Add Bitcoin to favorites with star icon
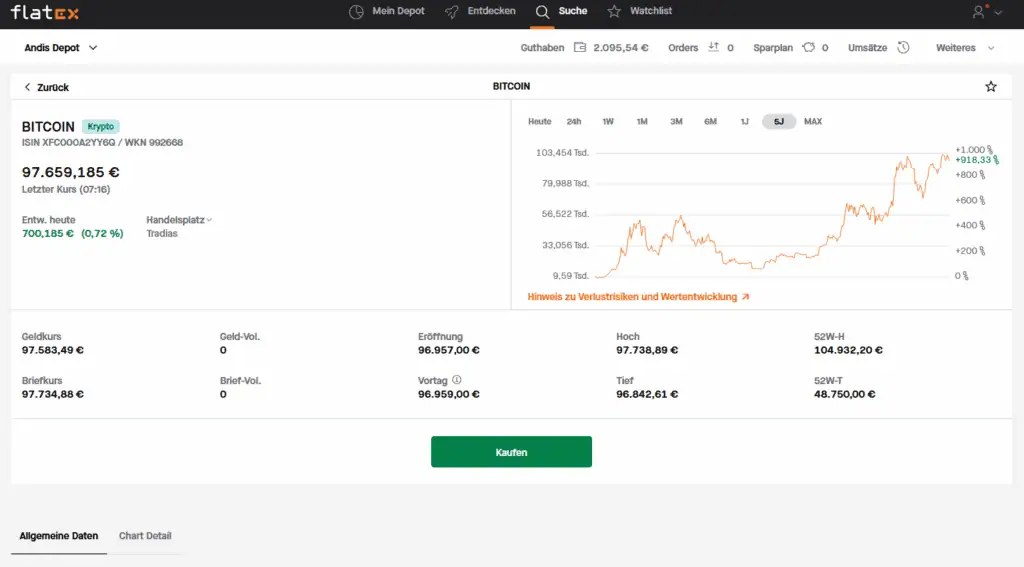This screenshot has width=1024, height=567. pos(991,87)
